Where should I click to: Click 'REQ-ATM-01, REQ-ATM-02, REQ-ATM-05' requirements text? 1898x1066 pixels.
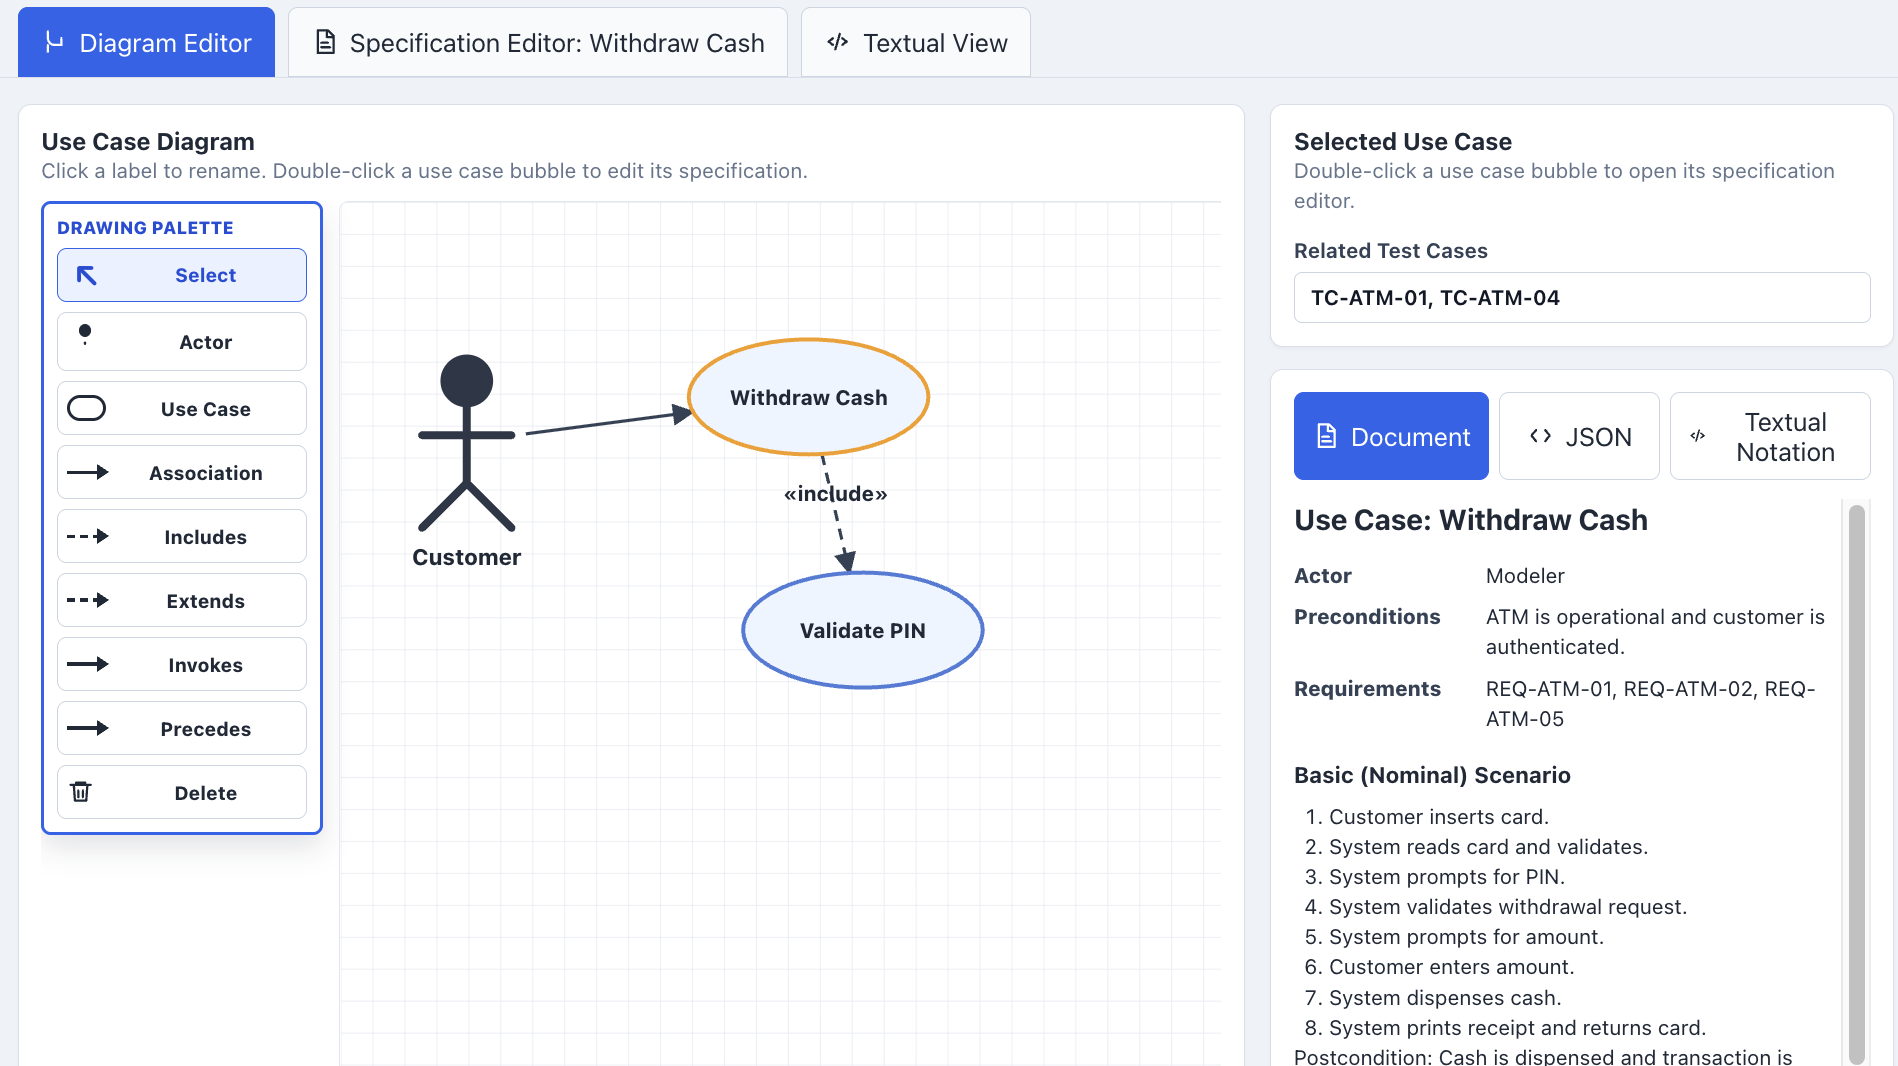pyautogui.click(x=1650, y=704)
